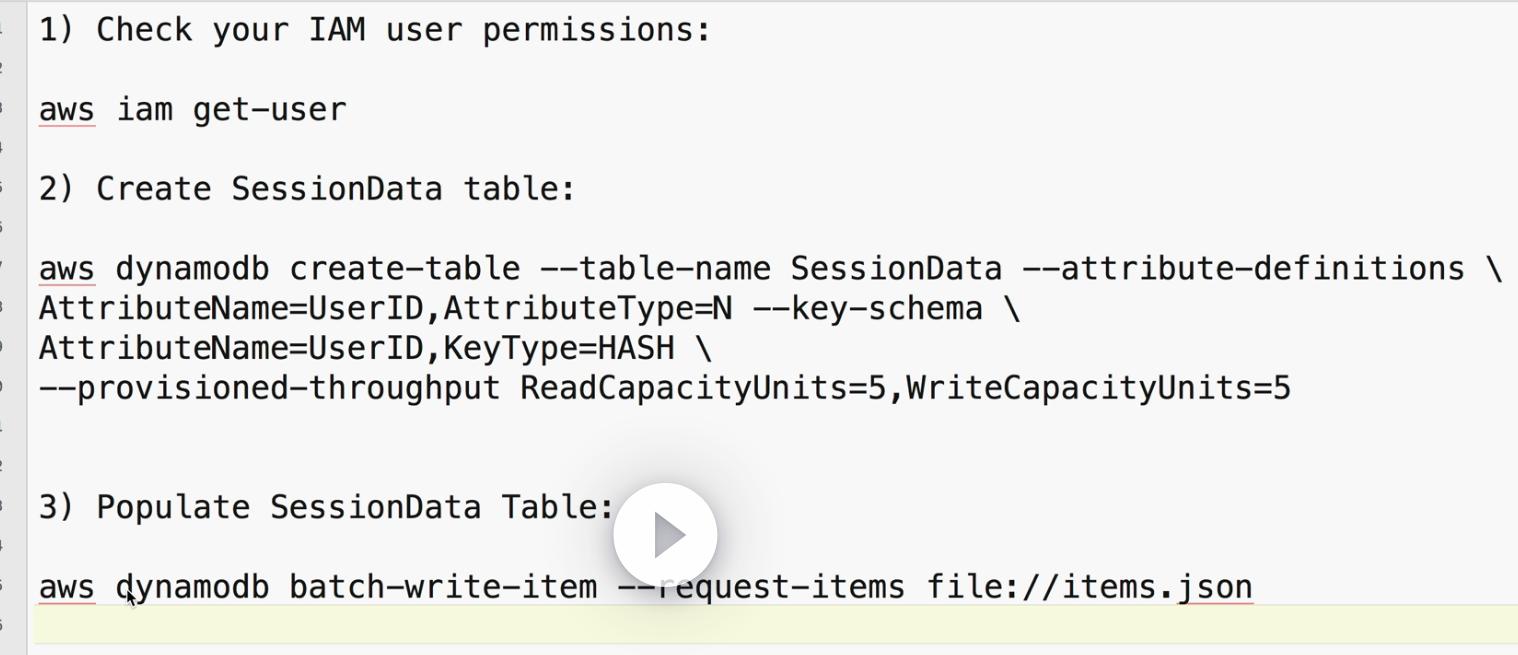1518x655 pixels.
Task: Select the "3) Populate SessionData Table:" heading
Action: pyautogui.click(x=326, y=507)
